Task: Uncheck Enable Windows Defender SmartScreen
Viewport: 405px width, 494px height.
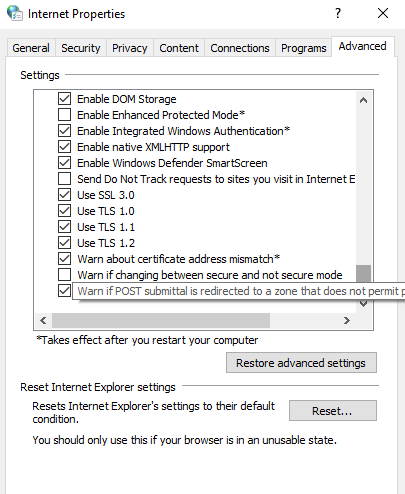Action: (x=64, y=163)
